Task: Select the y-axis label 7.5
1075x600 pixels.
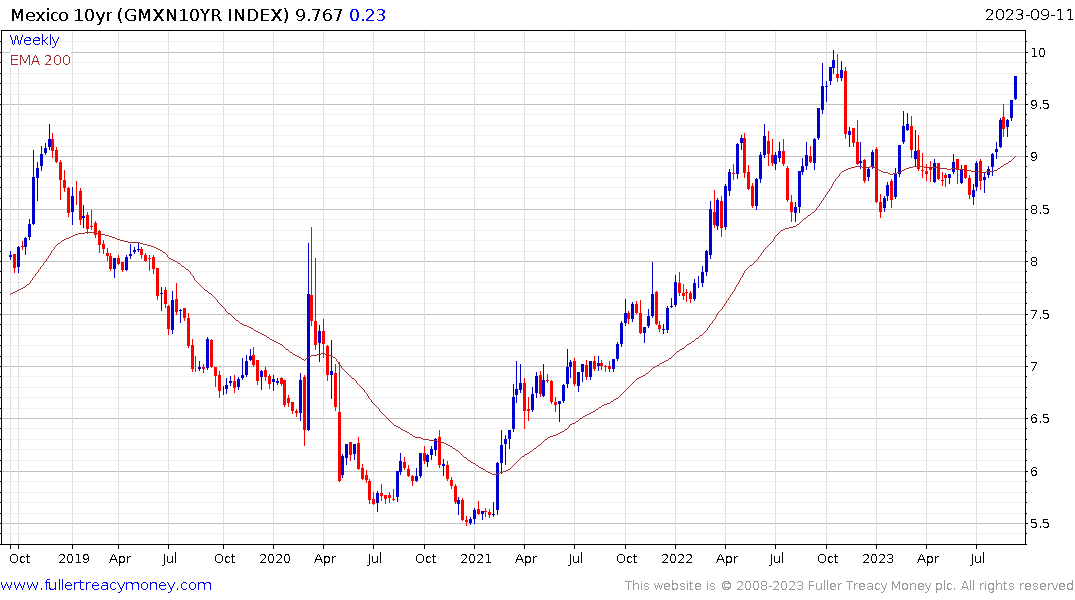Action: click(1039, 314)
